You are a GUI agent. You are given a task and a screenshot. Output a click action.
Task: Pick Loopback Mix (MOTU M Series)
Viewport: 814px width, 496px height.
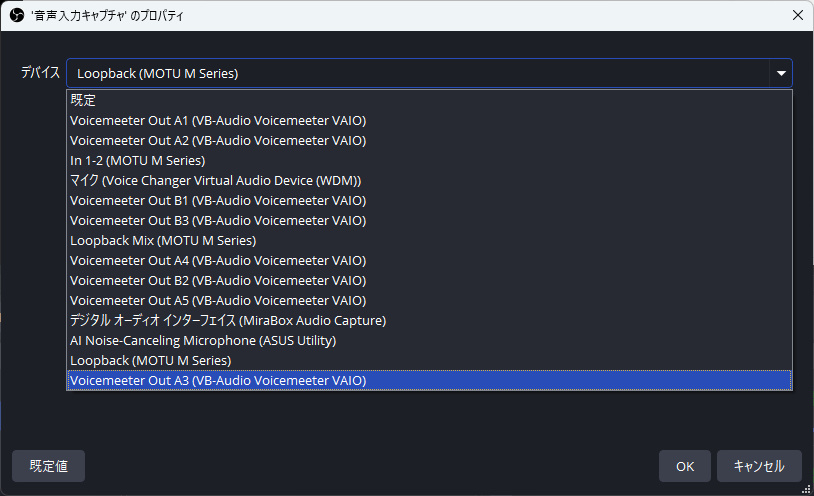pyautogui.click(x=163, y=240)
